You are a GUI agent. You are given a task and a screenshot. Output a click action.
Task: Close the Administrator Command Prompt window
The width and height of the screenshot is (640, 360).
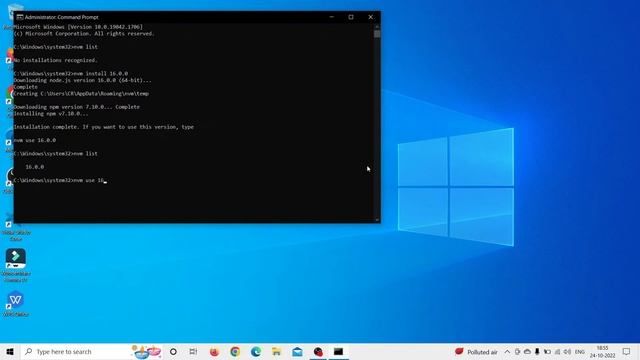pos(371,17)
